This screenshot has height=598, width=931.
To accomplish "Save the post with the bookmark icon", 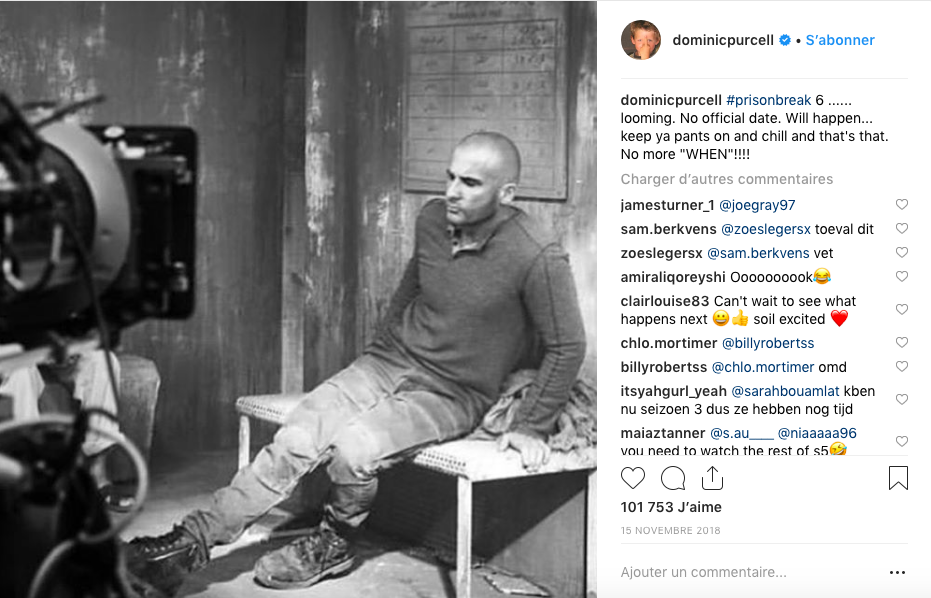I will (x=898, y=477).
